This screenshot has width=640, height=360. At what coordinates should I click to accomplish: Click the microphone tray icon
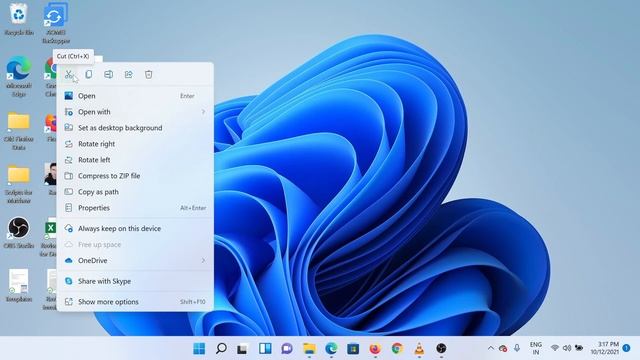(517, 348)
